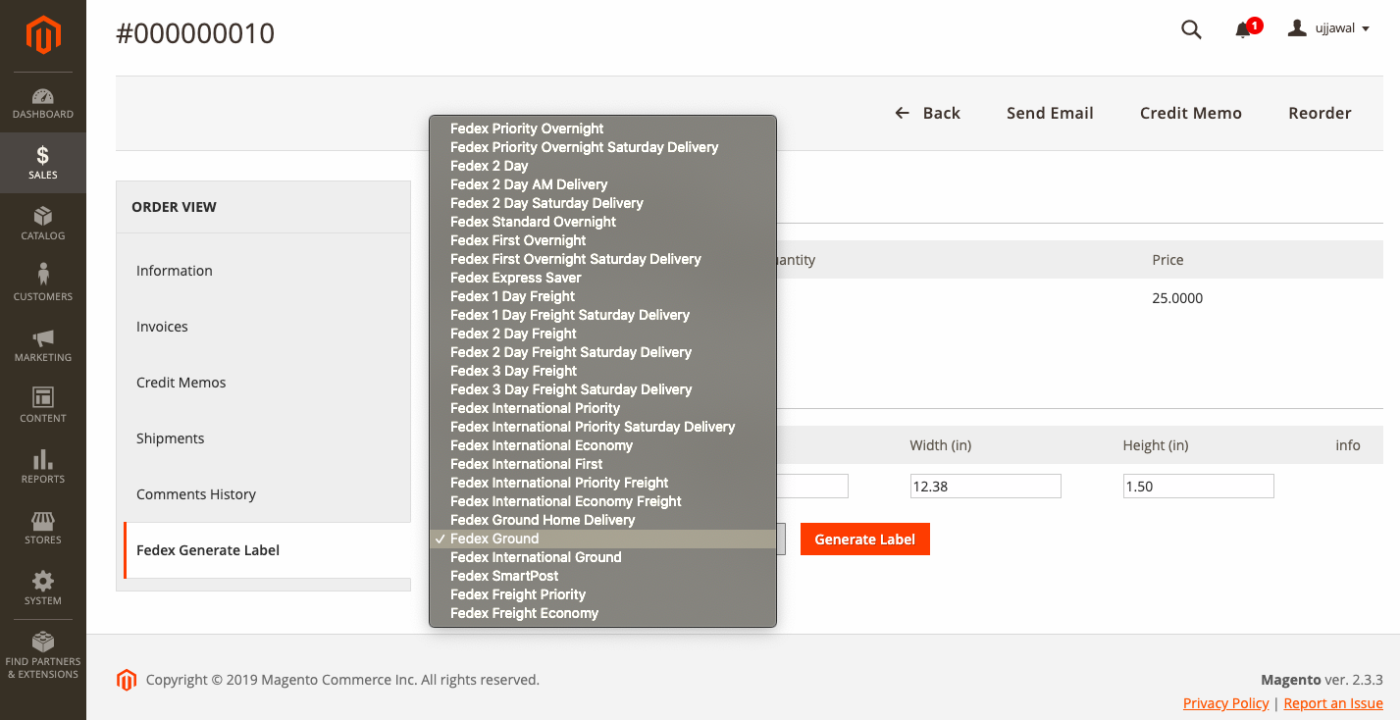Click the user avatar icon
The image size is (1400, 720).
[1297, 28]
